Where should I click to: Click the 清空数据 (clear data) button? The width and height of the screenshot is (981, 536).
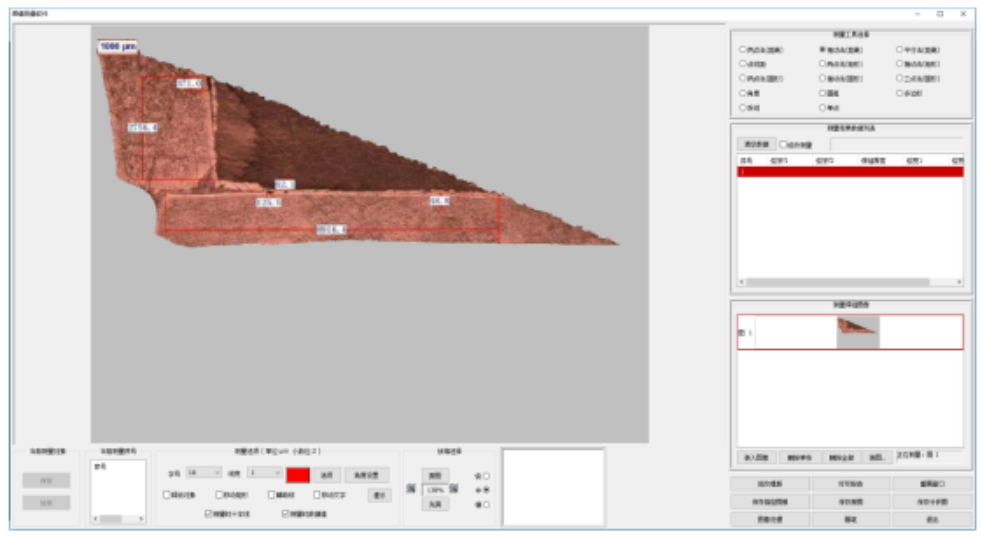[x=754, y=144]
